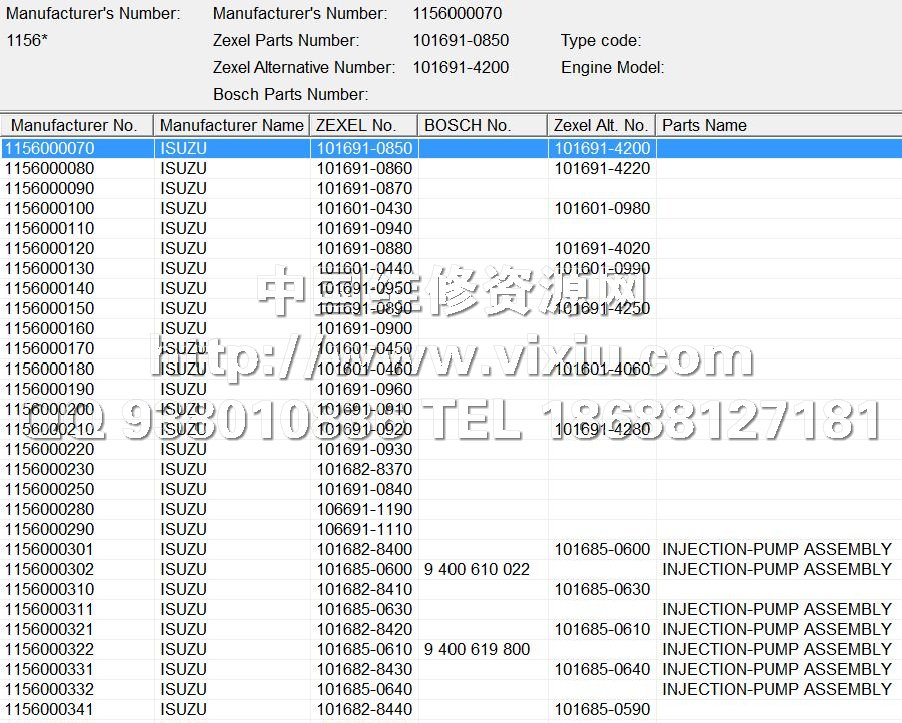The width and height of the screenshot is (902, 723).
Task: Select the Zexel Alt. No. column header
Action: coord(600,125)
